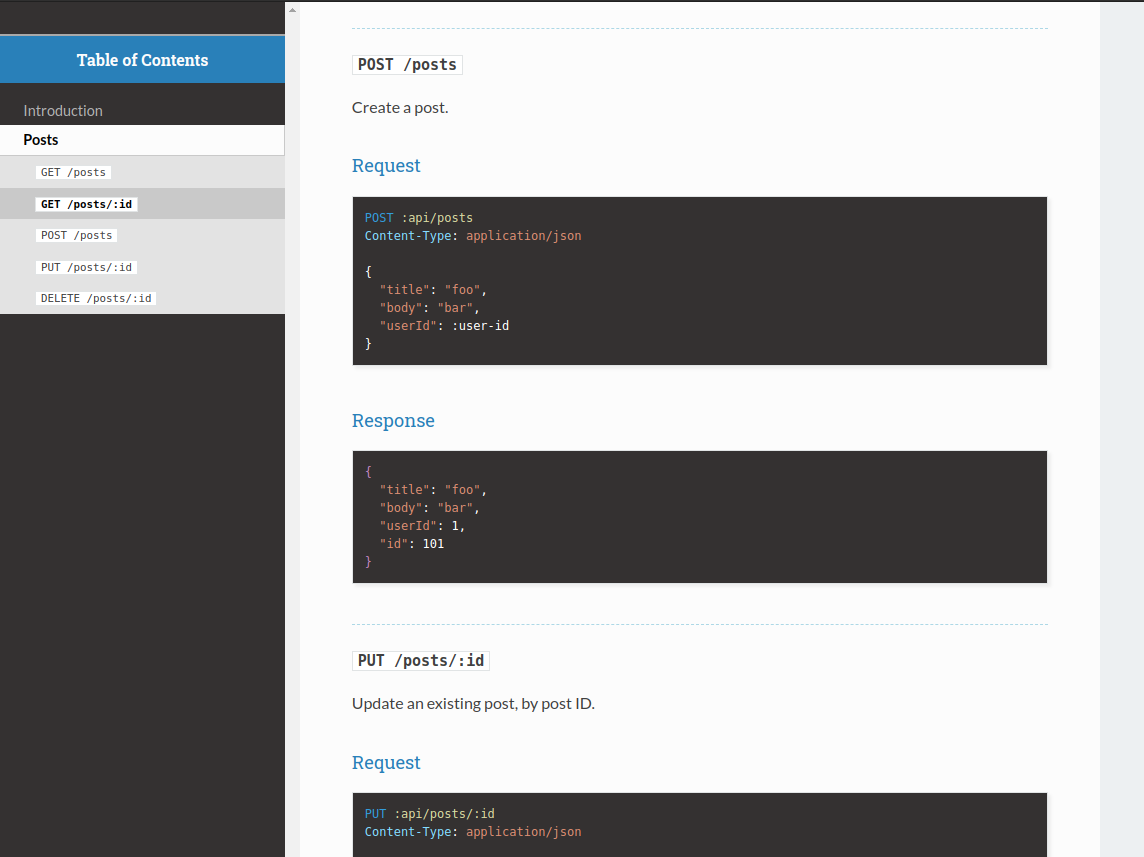Click the "PUT :api/posts/:id" code line
The width and height of the screenshot is (1144, 857).
(430, 814)
